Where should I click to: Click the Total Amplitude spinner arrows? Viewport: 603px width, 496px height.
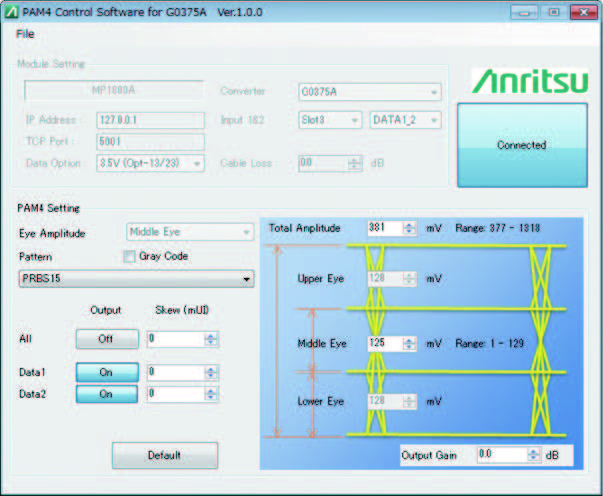[409, 228]
